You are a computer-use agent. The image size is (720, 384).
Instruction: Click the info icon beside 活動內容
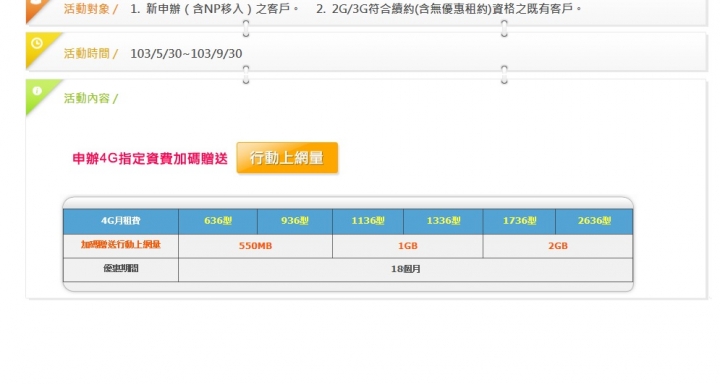(37, 91)
